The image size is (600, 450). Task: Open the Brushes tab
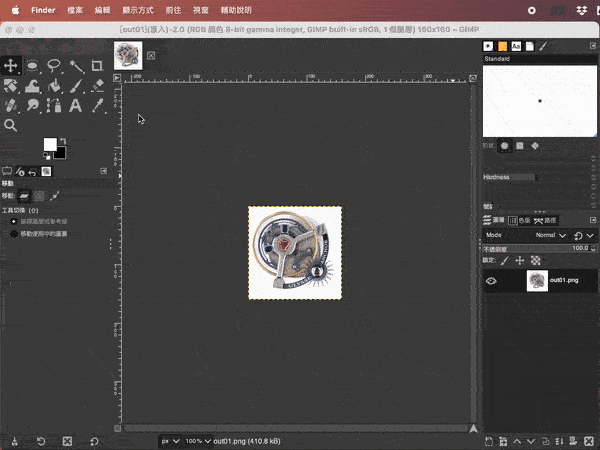[488, 46]
